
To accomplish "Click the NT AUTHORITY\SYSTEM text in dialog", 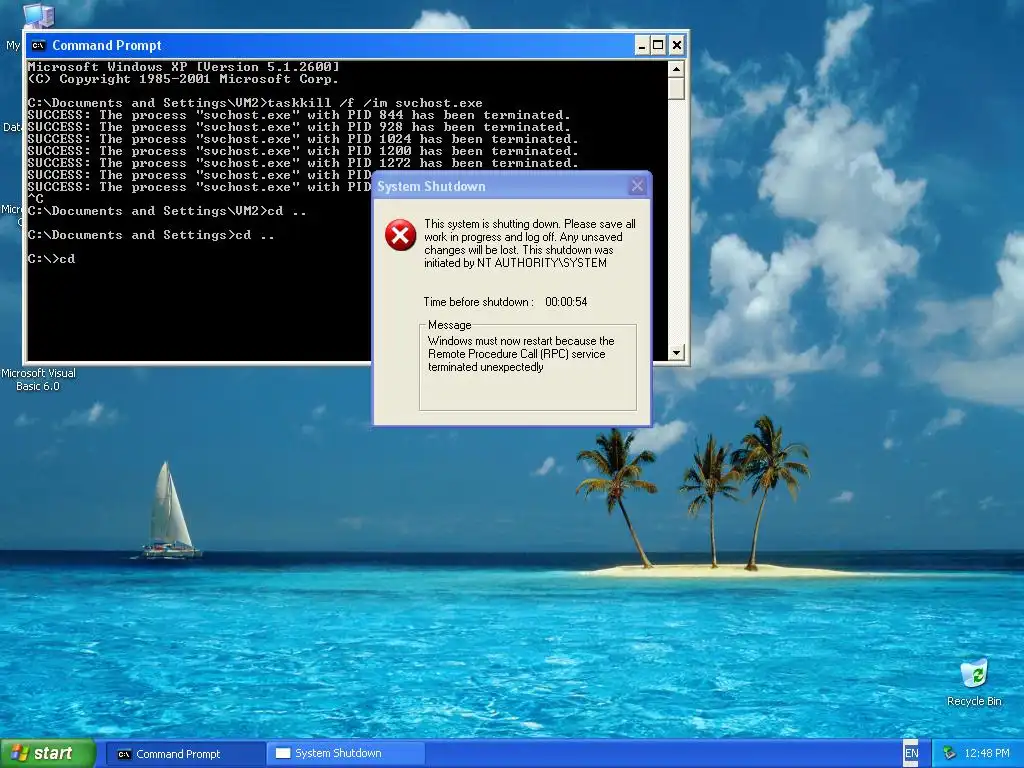I will pyautogui.click(x=542, y=263).
